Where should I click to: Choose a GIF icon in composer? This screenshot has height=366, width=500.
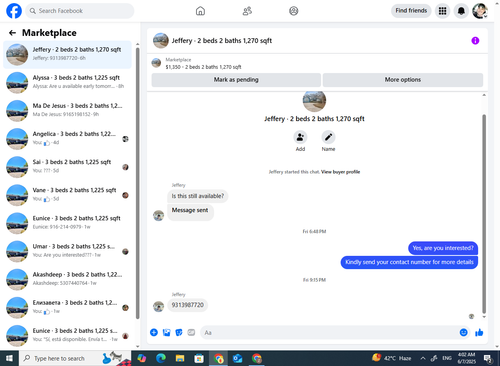[x=191, y=332]
